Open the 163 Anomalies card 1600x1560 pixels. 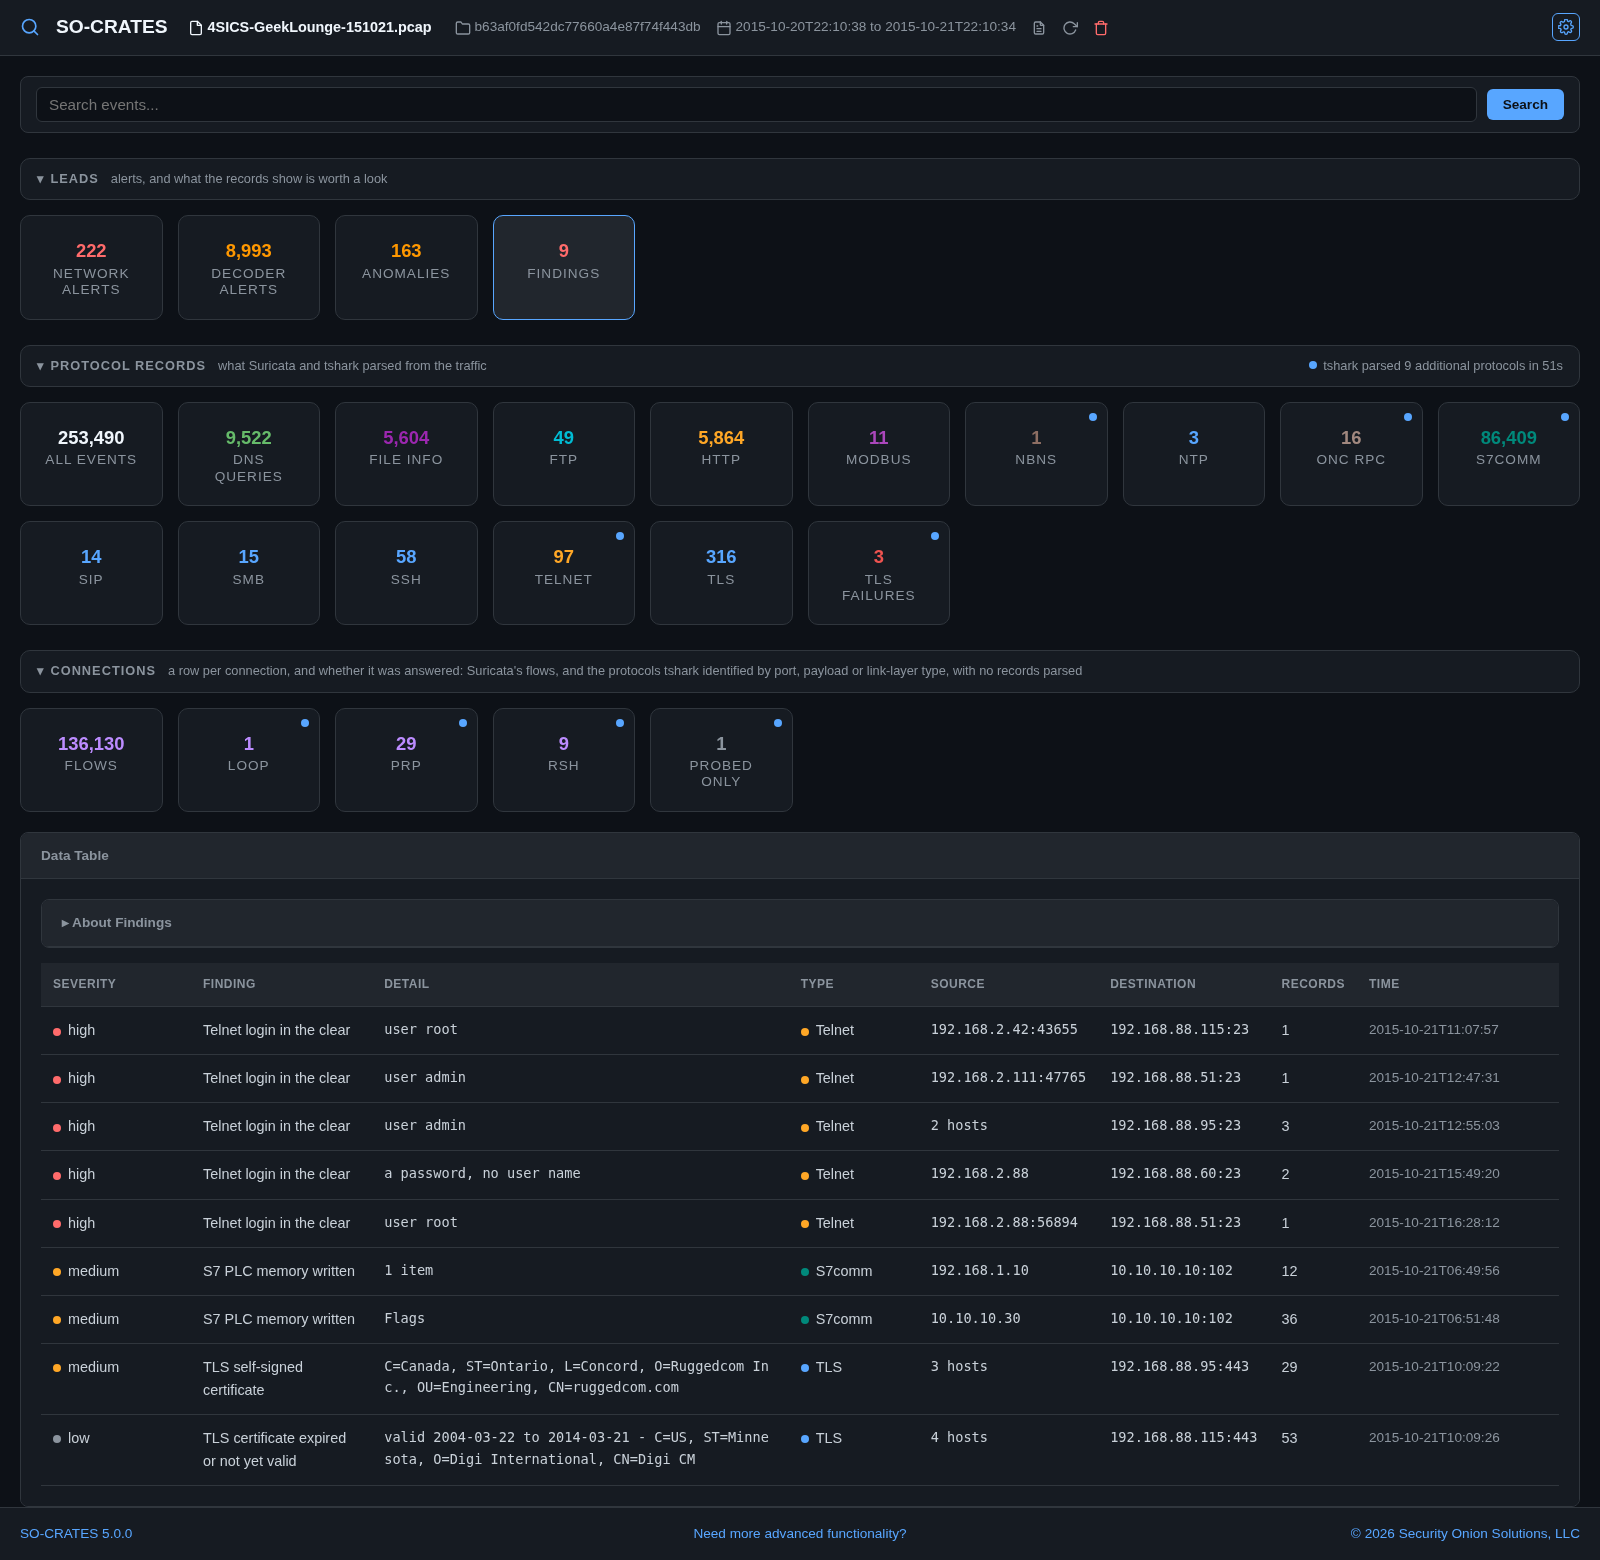pyautogui.click(x=406, y=268)
